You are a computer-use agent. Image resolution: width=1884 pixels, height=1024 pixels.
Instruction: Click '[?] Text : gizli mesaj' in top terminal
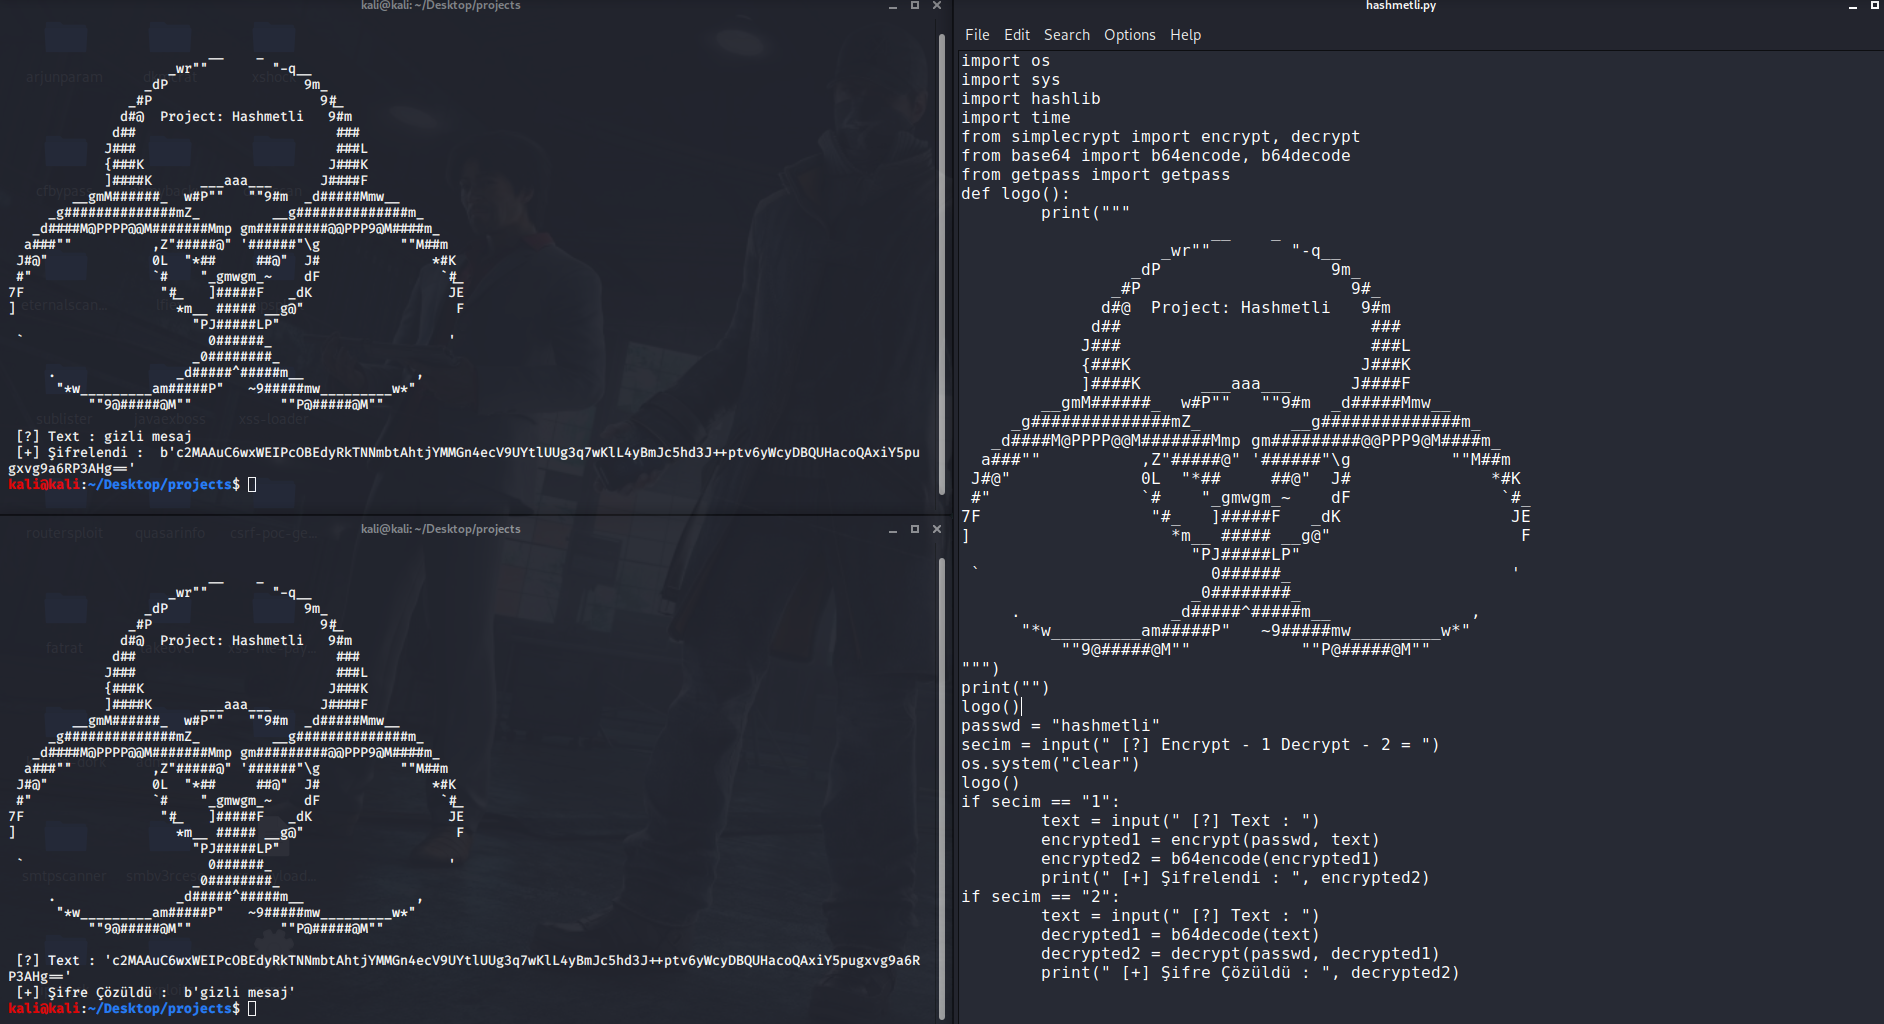pos(104,436)
